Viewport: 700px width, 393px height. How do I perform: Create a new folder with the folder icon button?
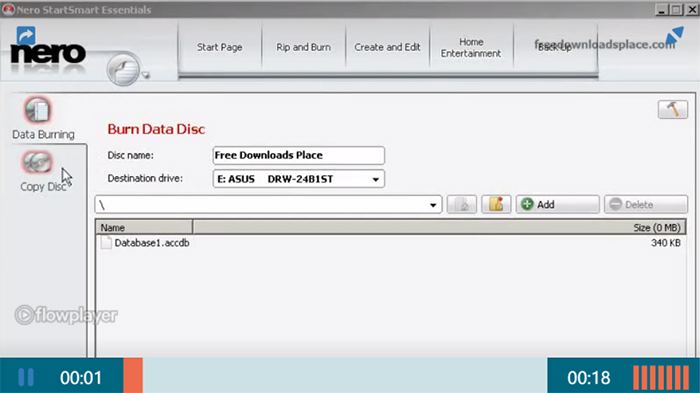click(496, 205)
